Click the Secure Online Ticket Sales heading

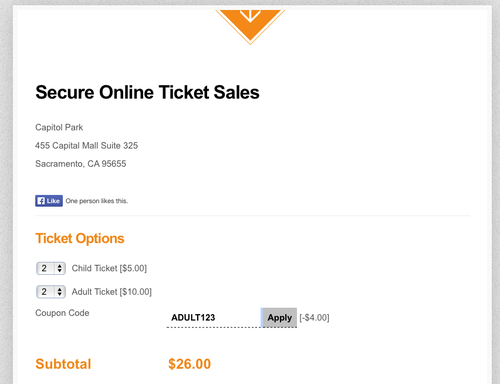coord(147,92)
